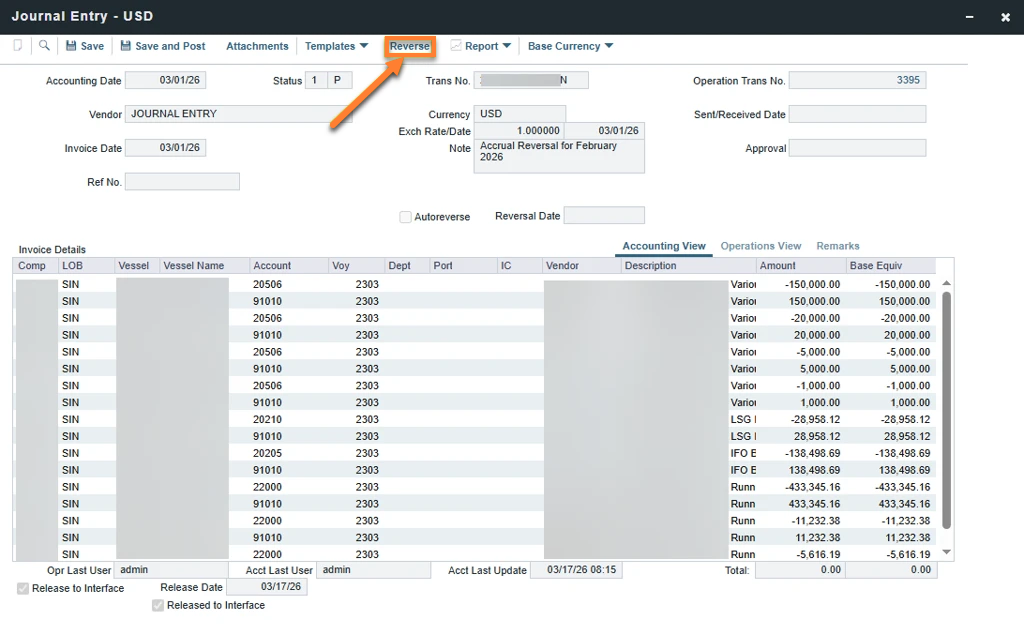Click the Note text area

(559, 156)
